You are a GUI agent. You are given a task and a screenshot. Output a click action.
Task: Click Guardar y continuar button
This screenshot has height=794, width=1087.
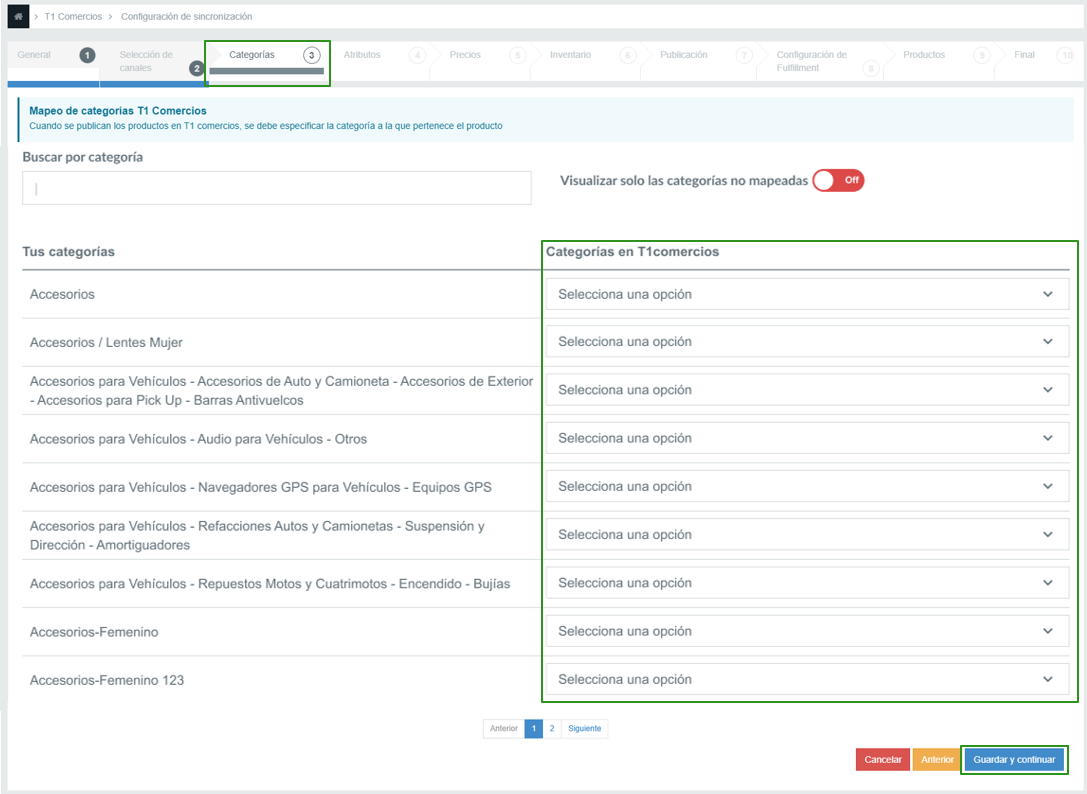click(1014, 759)
